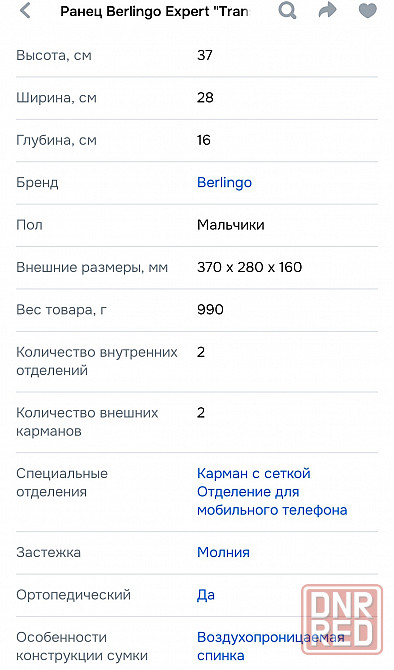Select the 'Пол' value Мальчики
The width and height of the screenshot is (394, 670).
click(231, 225)
